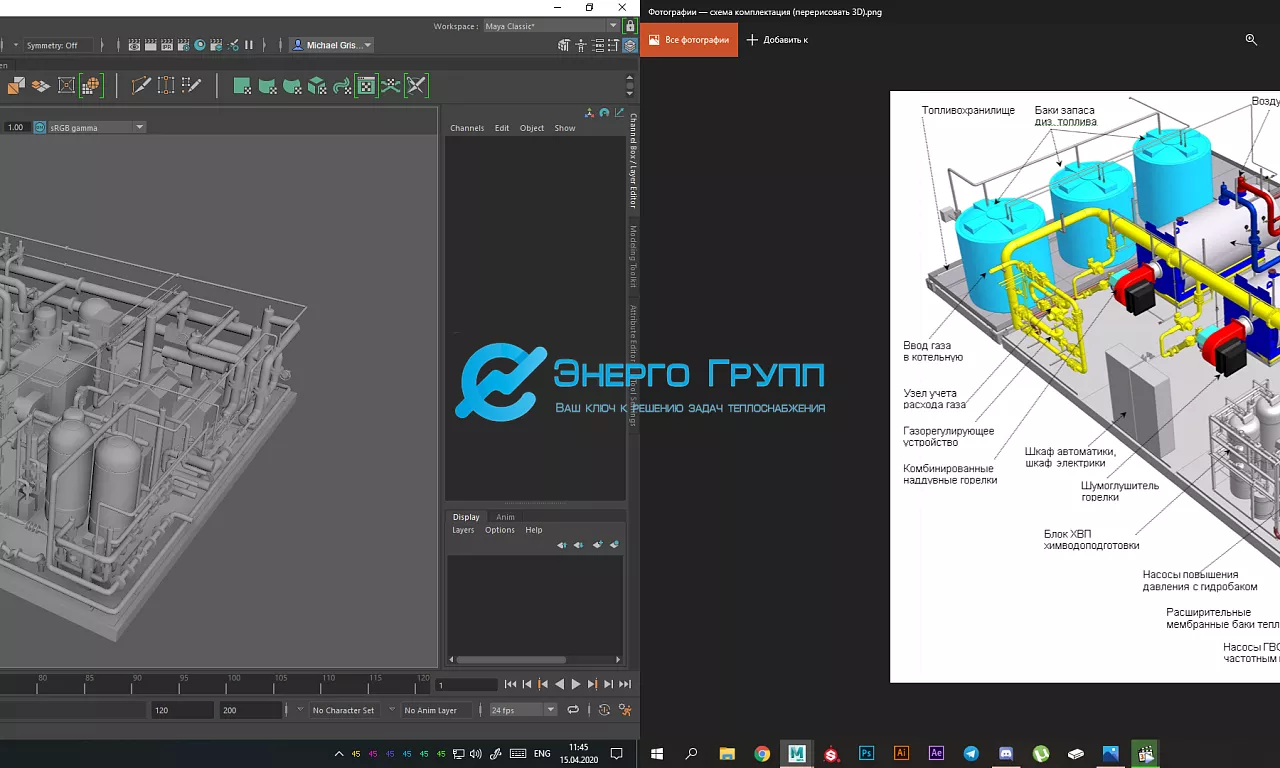The height and width of the screenshot is (768, 1280).
Task: Open the 24 fps frame rate dropdown
Action: click(x=549, y=710)
